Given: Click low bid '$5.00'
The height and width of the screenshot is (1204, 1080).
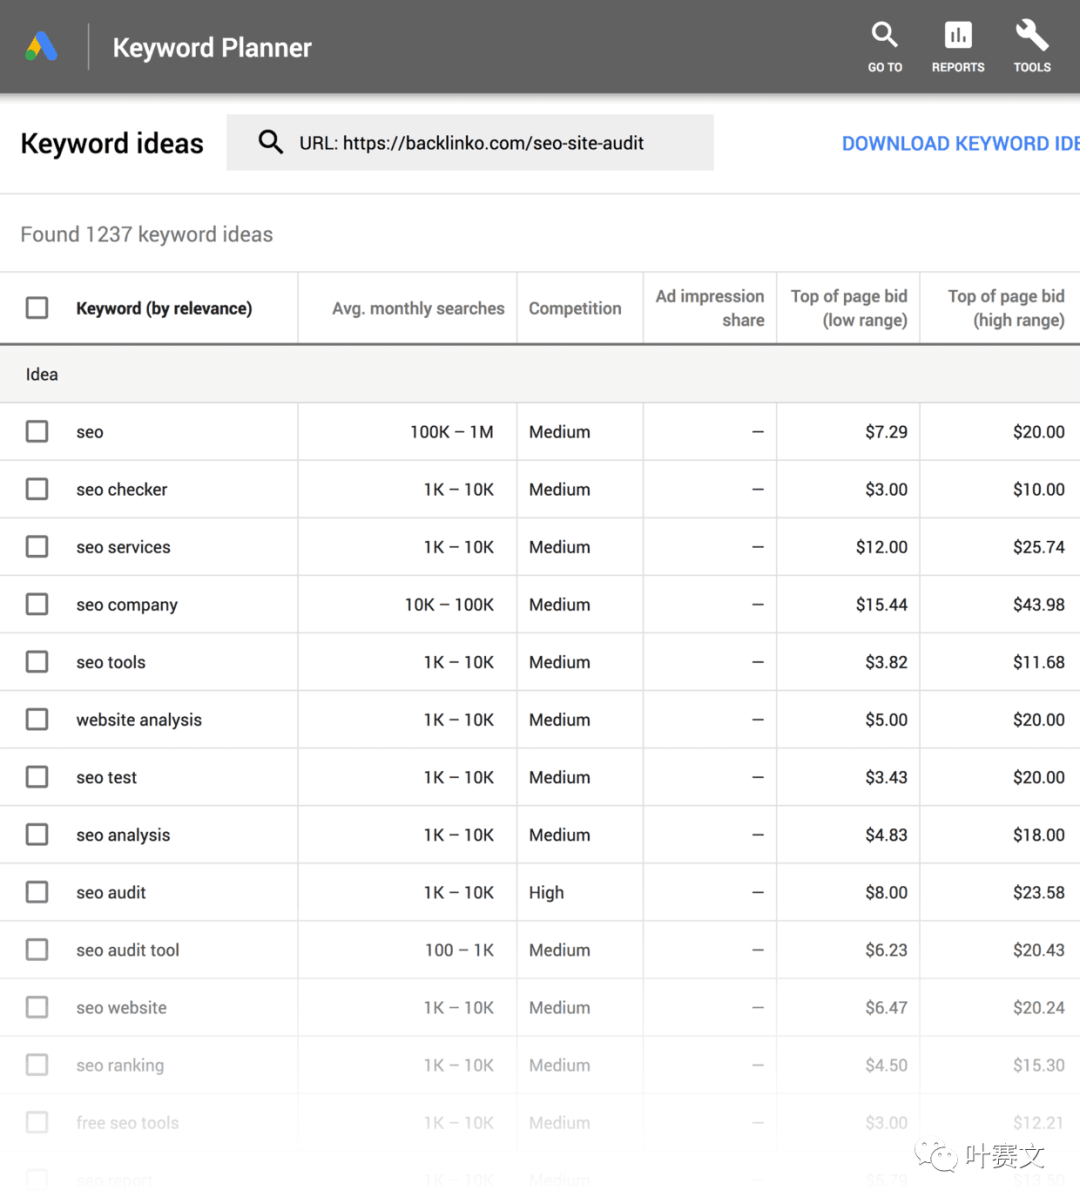Looking at the screenshot, I should tap(886, 720).
